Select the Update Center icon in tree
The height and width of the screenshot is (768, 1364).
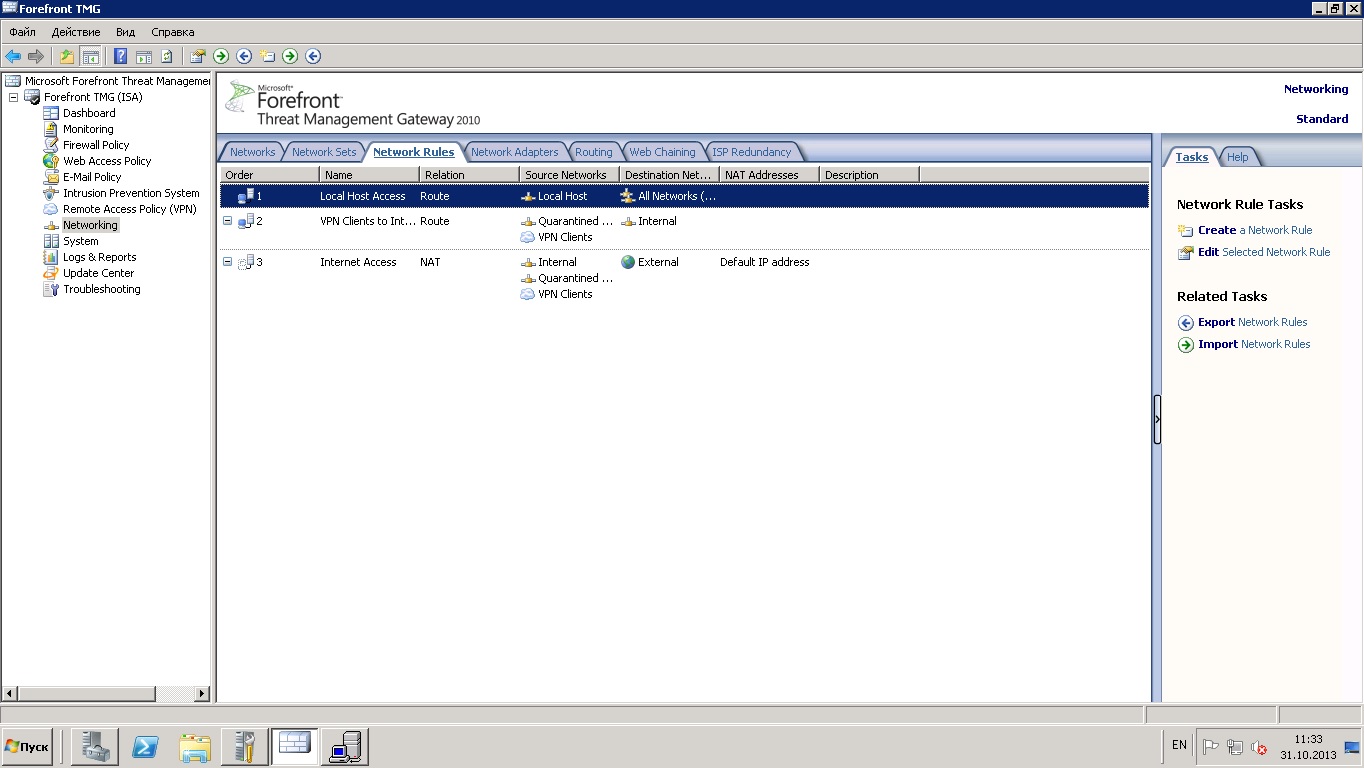tap(51, 273)
